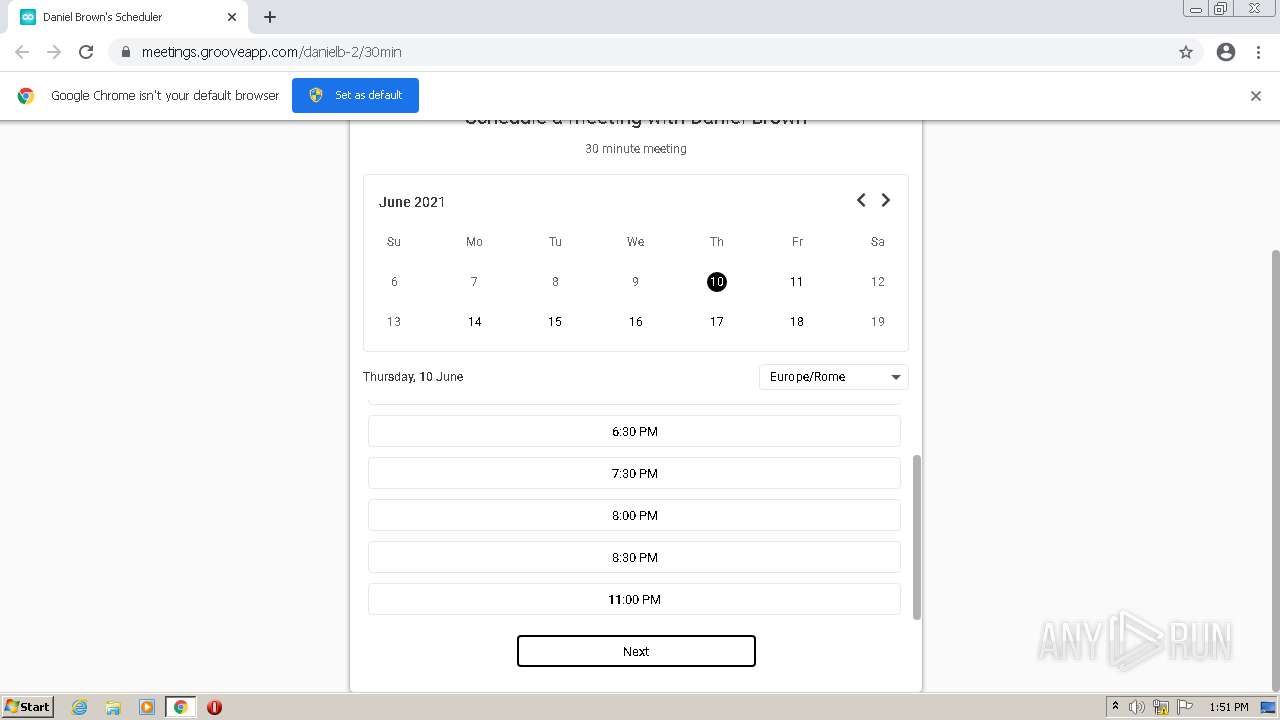Click the 'Thursday, 10 June' date label

pos(413,377)
